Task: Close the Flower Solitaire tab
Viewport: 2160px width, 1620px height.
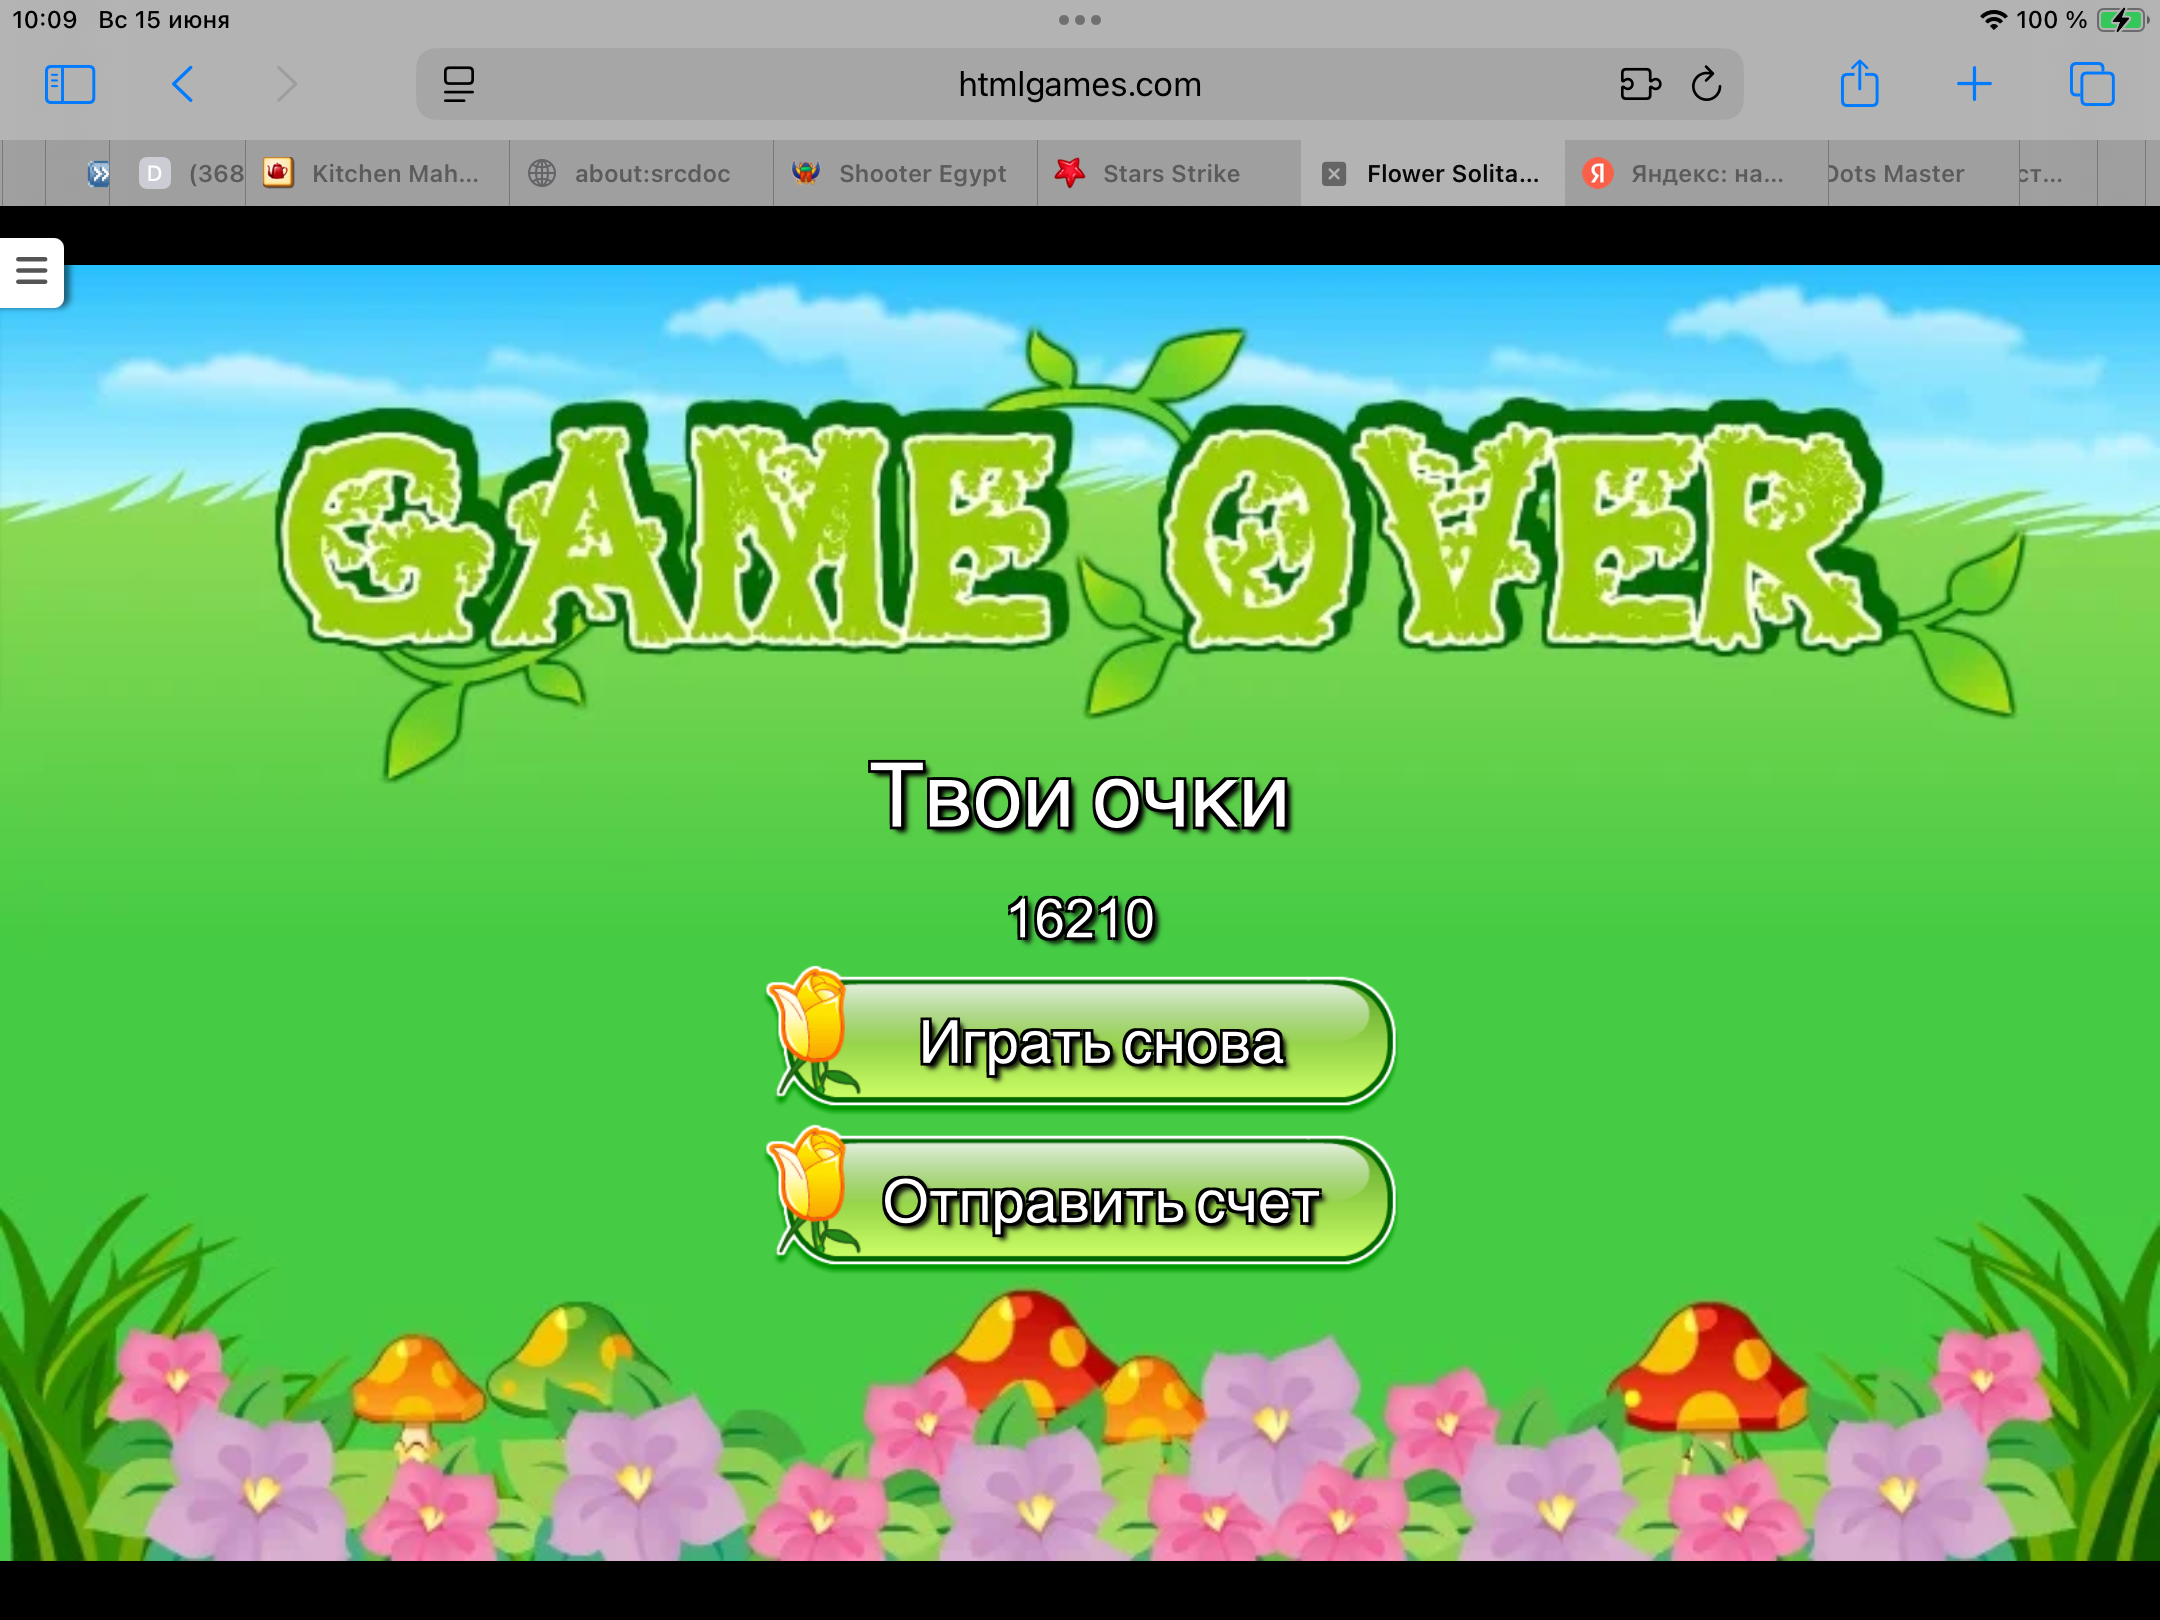Action: [x=1333, y=174]
